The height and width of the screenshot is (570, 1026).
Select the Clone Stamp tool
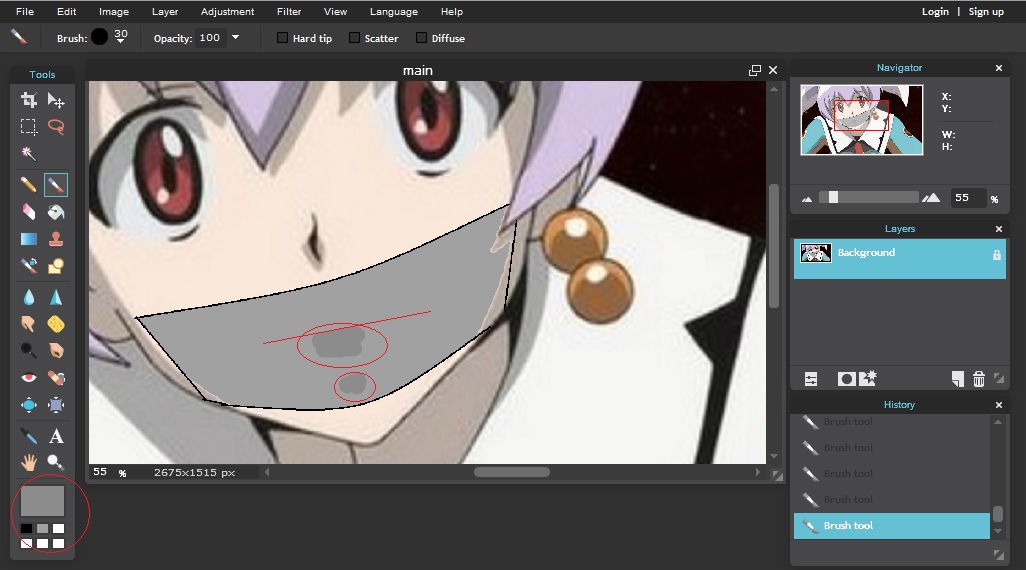56,239
